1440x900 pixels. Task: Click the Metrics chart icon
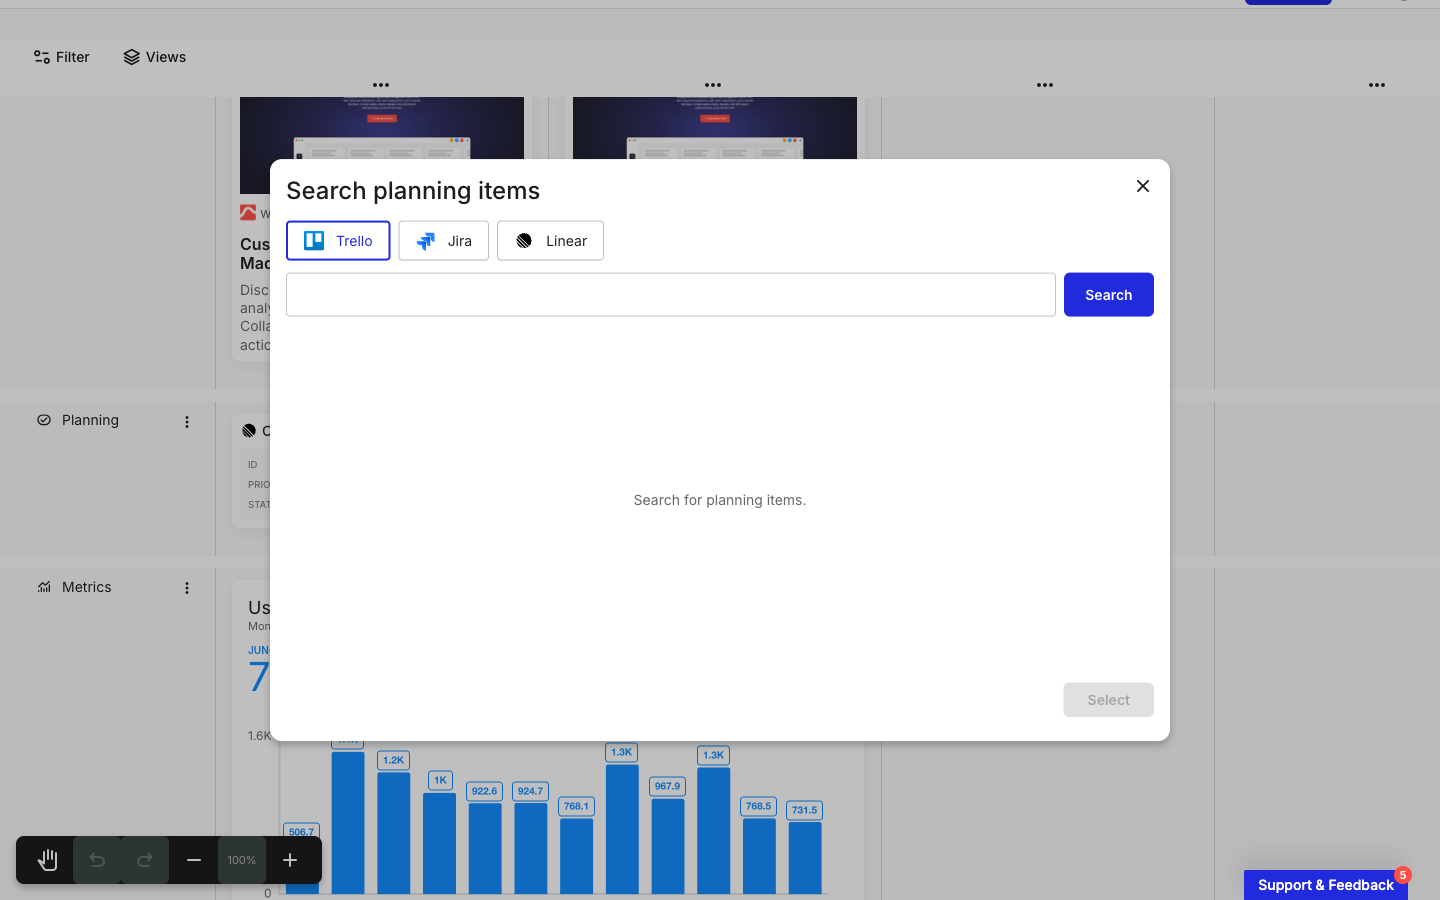coord(44,587)
